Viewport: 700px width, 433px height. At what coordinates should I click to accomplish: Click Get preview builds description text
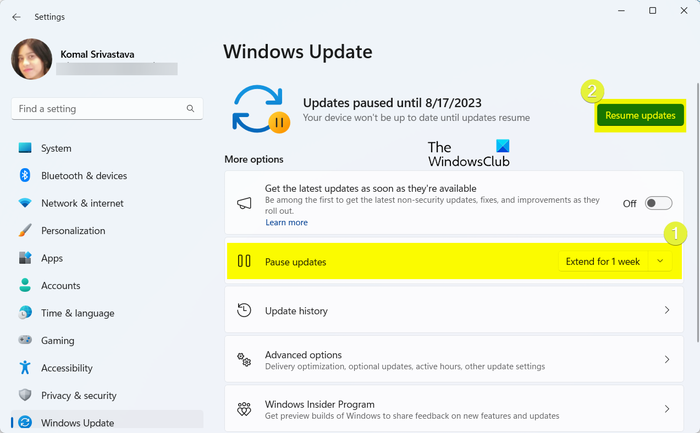[x=412, y=416]
